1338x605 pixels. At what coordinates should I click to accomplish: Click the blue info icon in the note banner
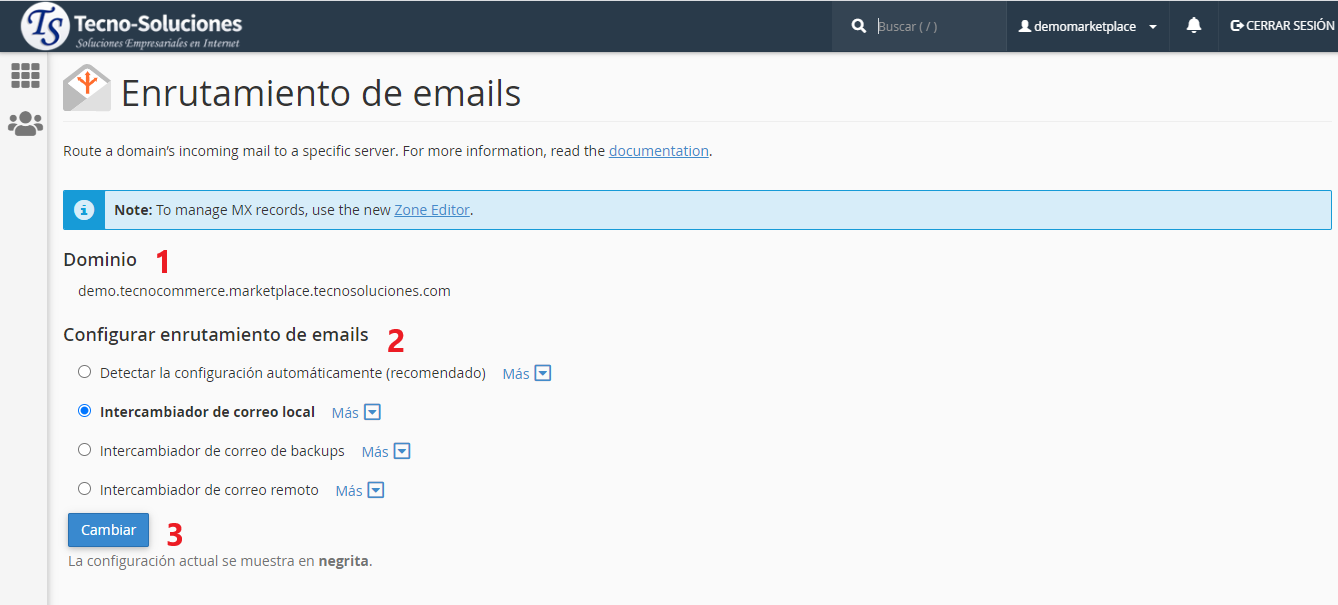point(84,209)
